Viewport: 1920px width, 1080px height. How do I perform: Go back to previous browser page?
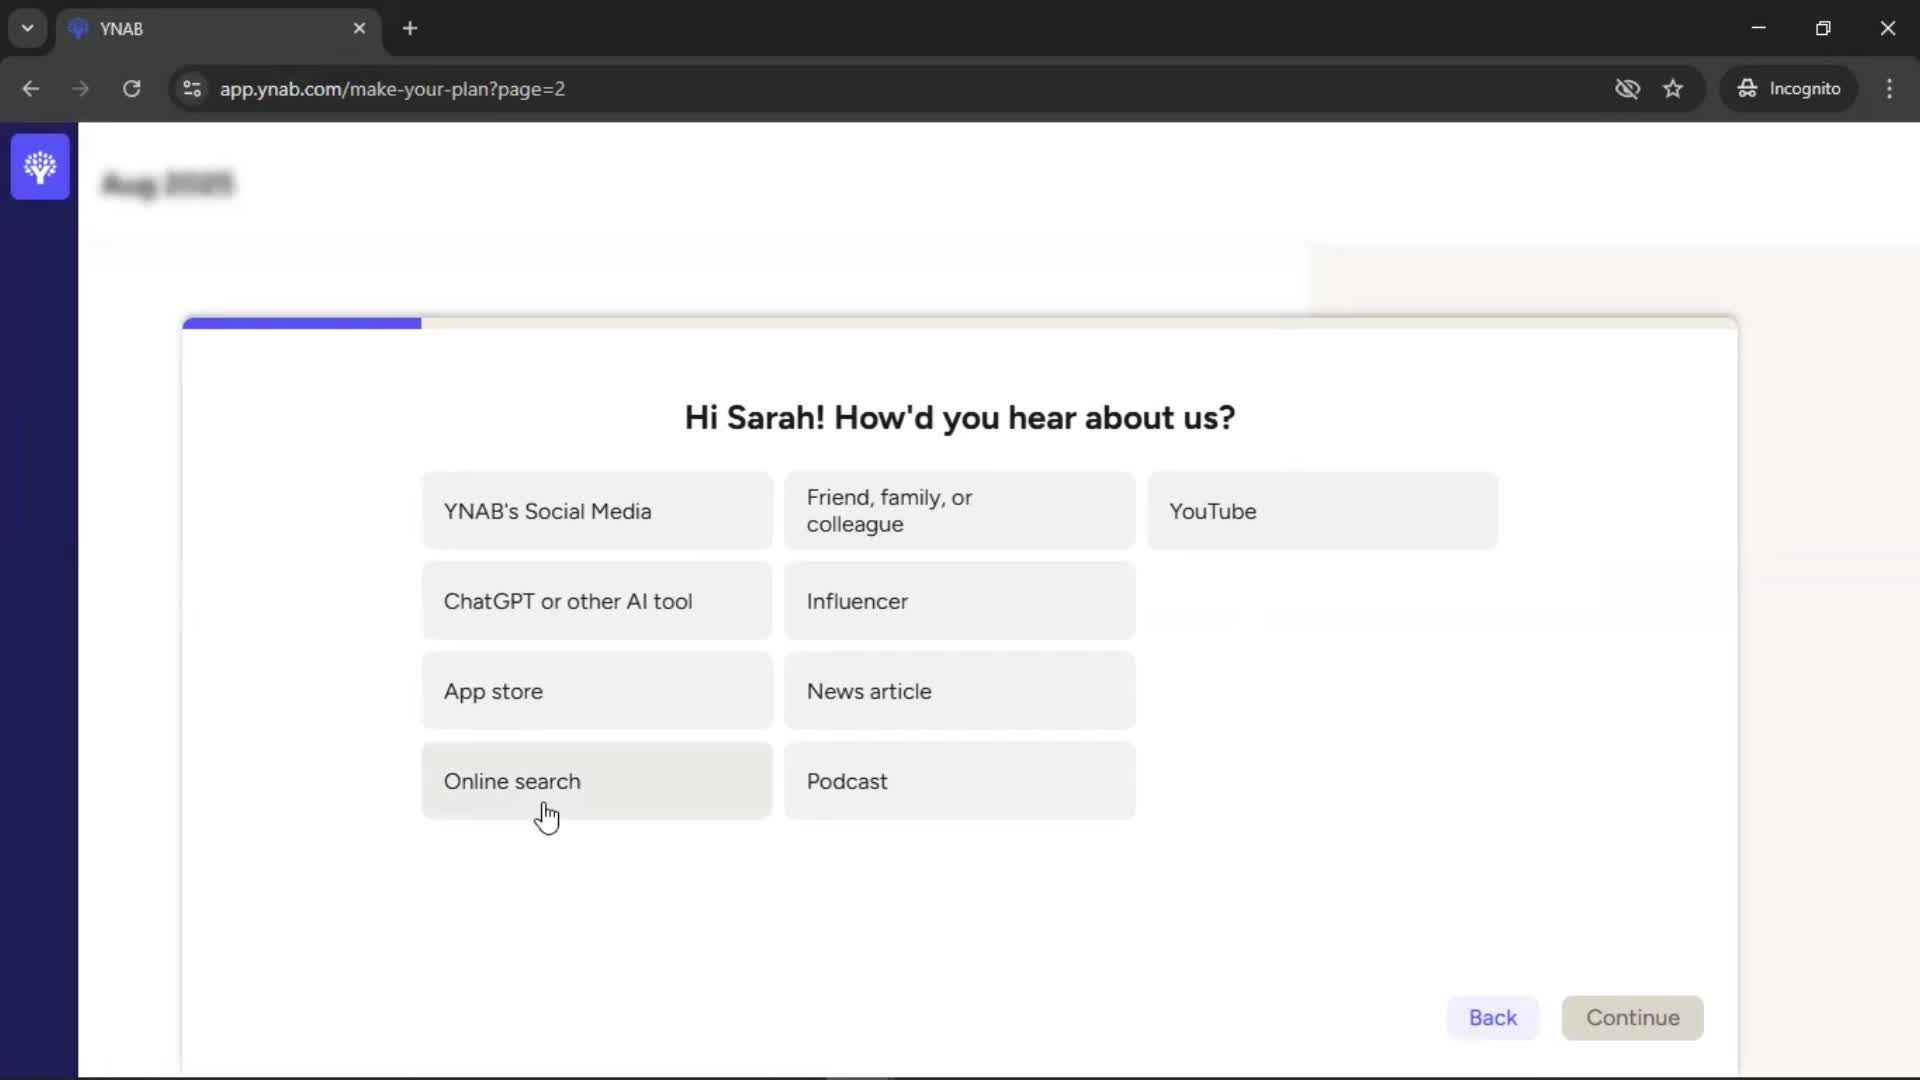tap(30, 89)
